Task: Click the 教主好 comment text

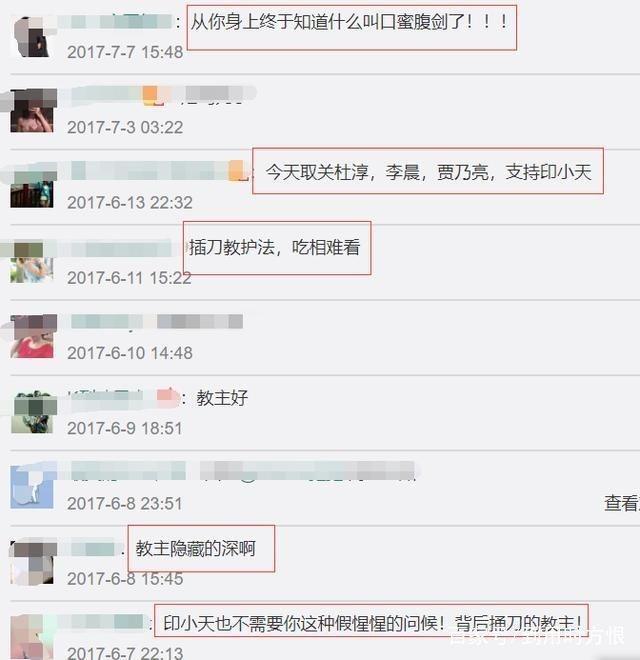Action: (x=222, y=398)
